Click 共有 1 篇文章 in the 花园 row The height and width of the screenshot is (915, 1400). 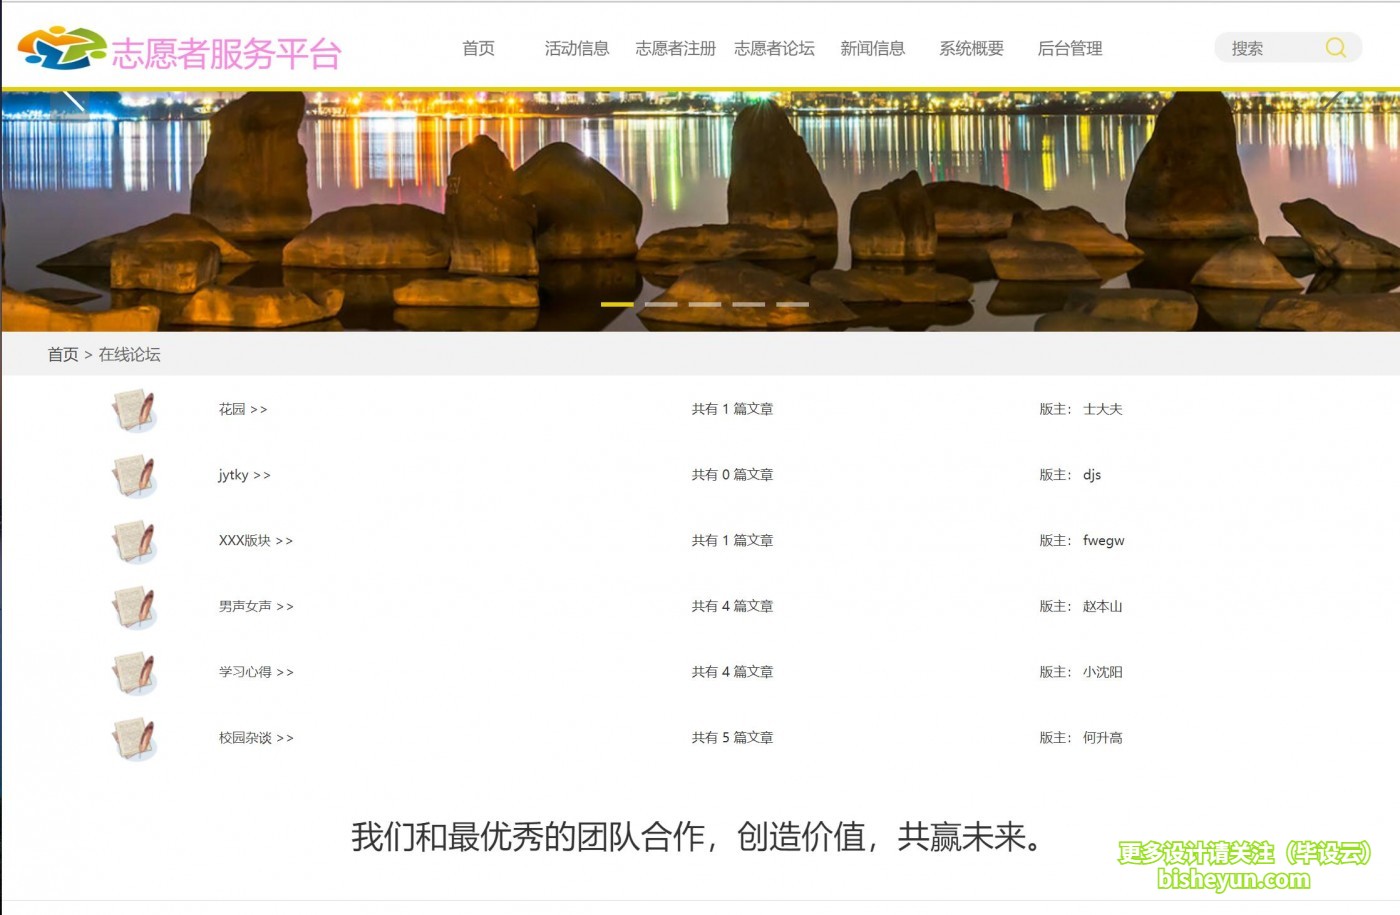click(732, 409)
